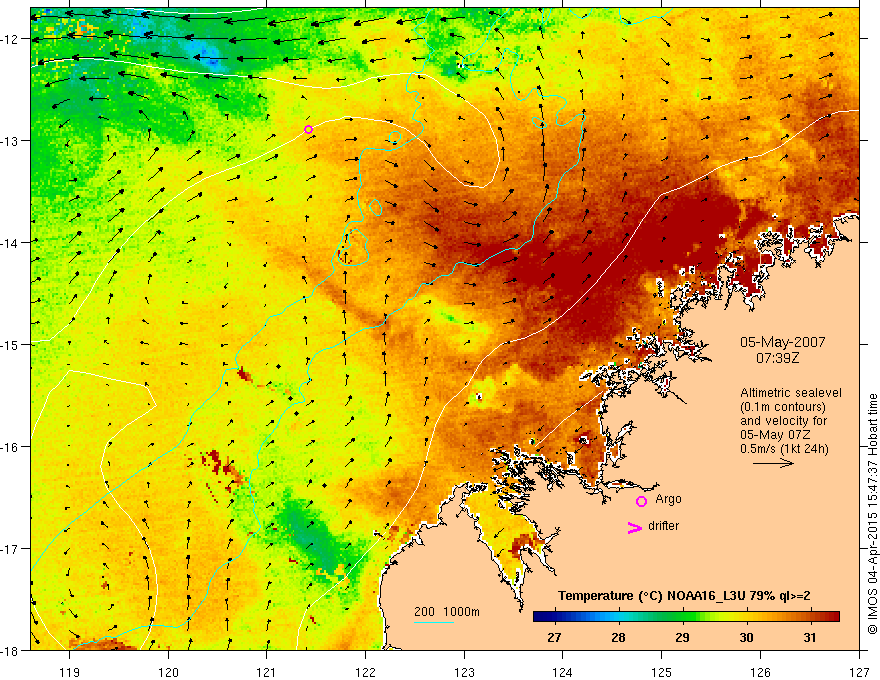
Task: Click the latitude label -14
Action: [x=10, y=242]
